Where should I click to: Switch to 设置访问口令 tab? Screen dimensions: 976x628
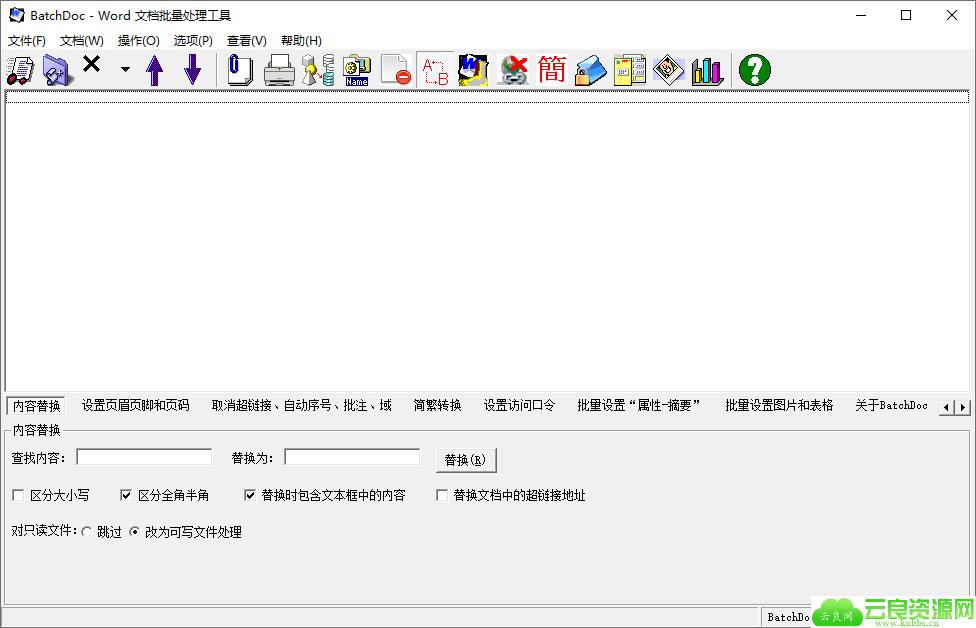coord(519,405)
